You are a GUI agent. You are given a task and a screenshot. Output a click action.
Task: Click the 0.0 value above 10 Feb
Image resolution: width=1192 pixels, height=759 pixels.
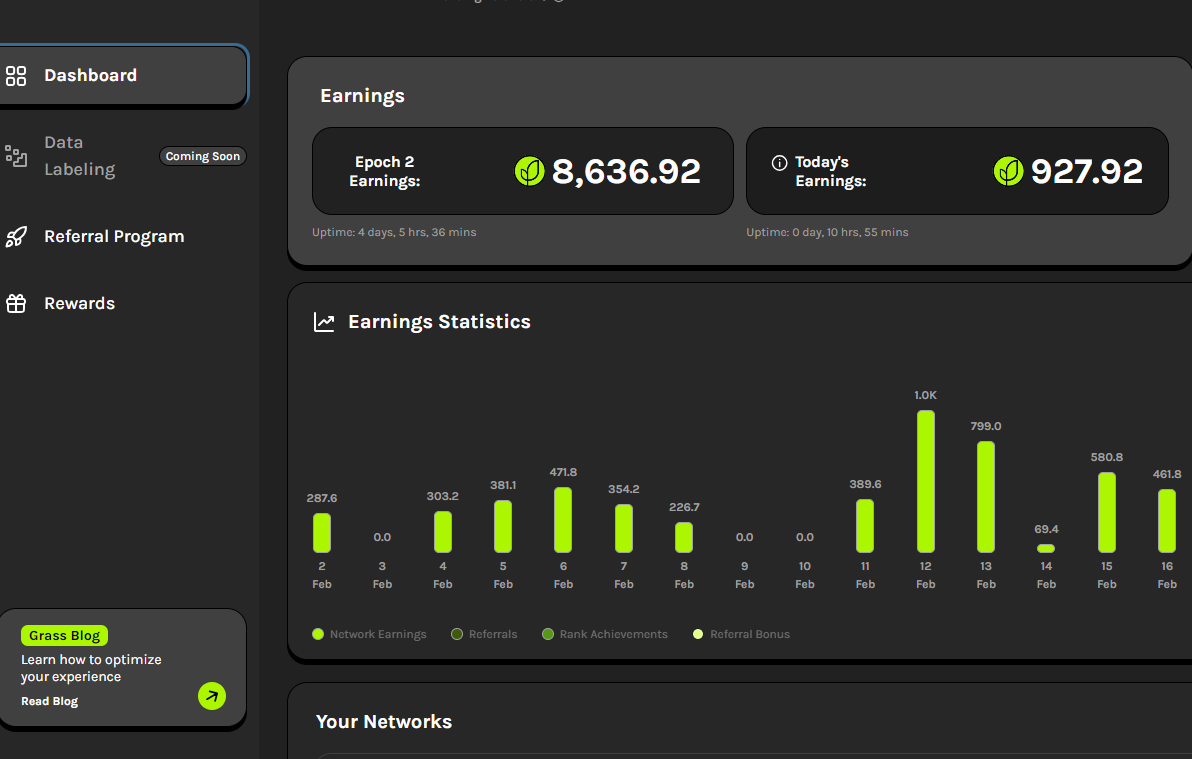point(804,537)
